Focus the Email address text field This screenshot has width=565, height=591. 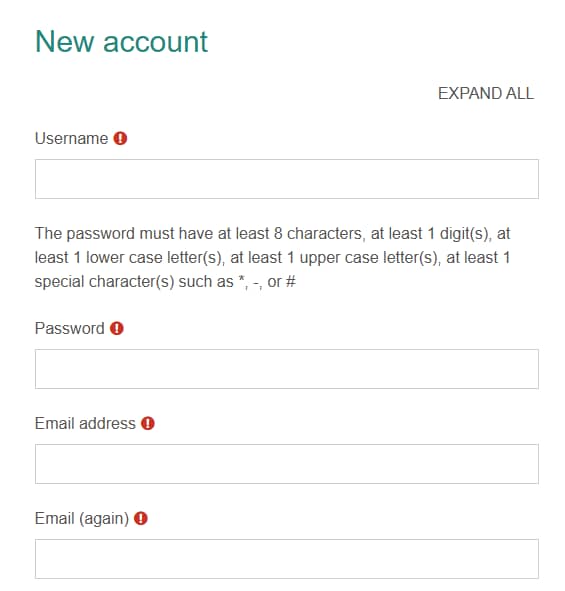287,464
